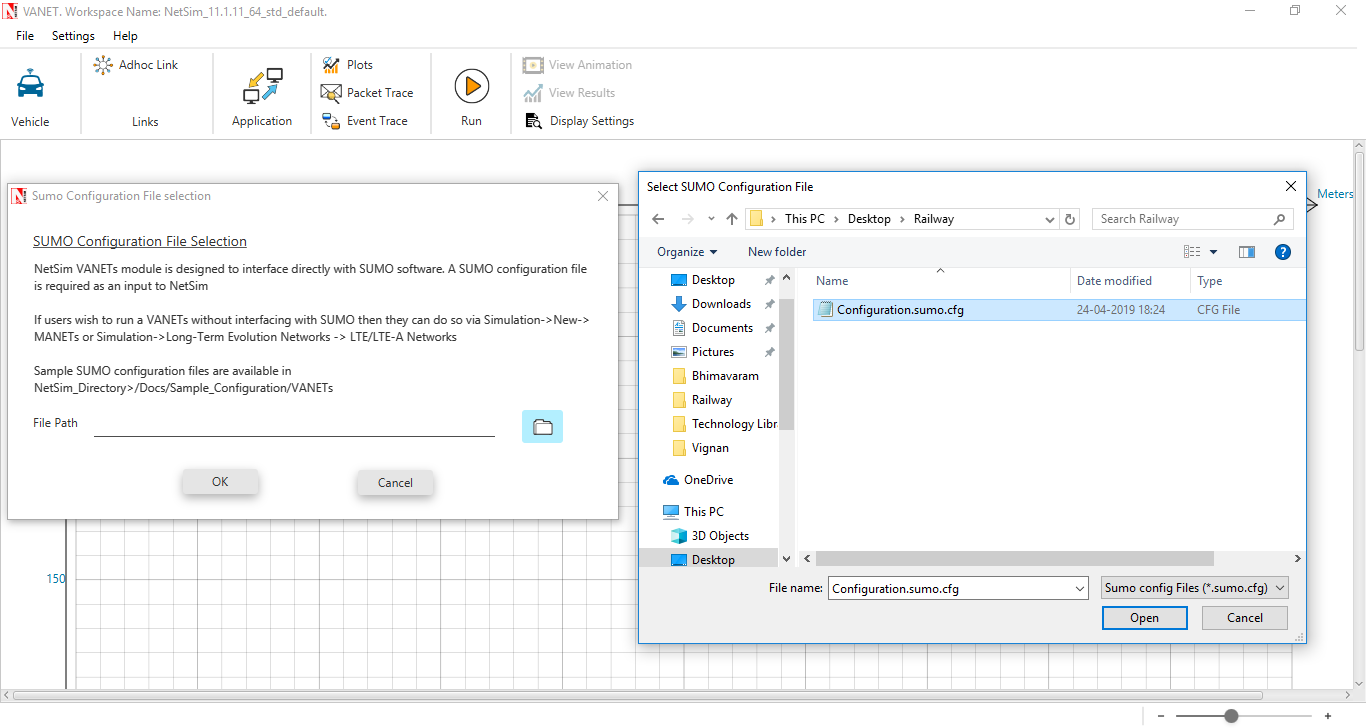1366x728 pixels.
Task: Click the File name text field
Action: pyautogui.click(x=950, y=589)
